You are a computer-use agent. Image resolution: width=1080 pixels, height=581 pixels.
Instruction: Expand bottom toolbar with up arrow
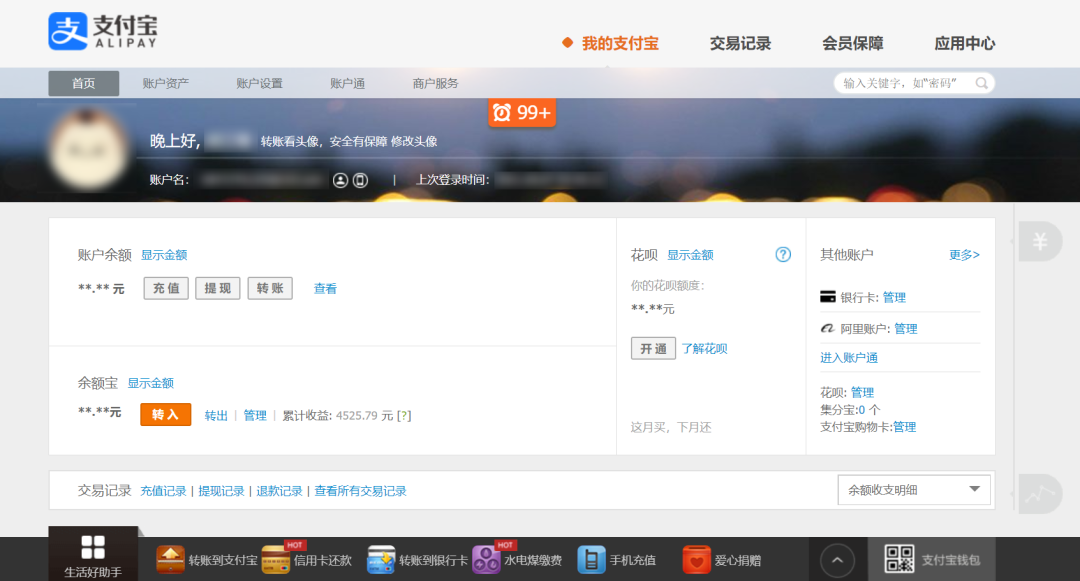[x=838, y=560]
